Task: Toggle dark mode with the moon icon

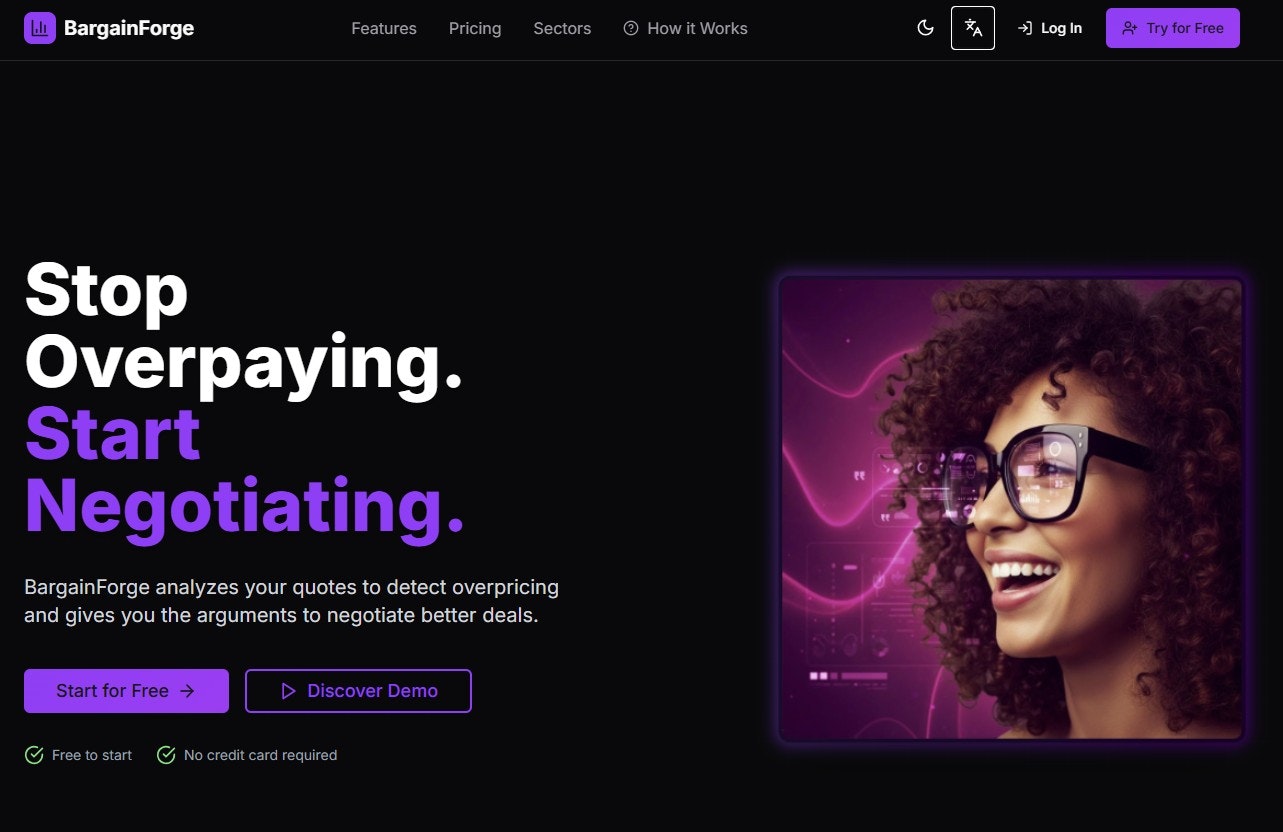Action: [925, 28]
